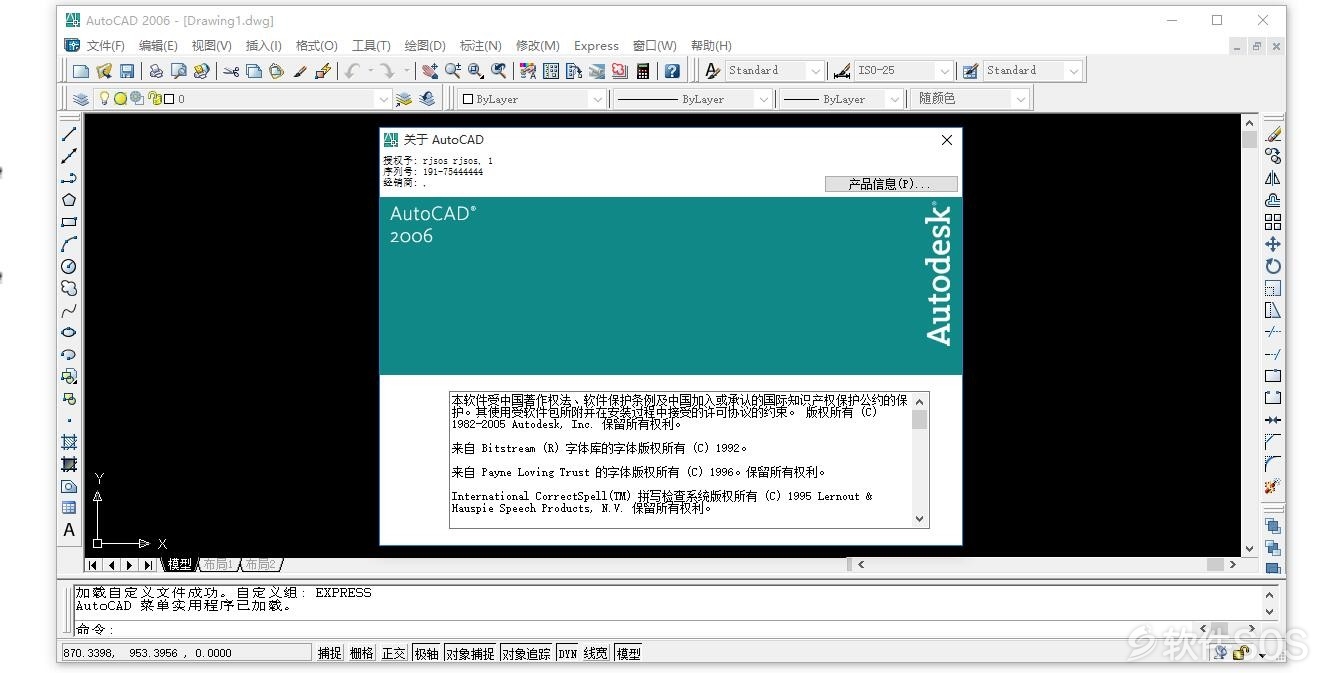
Task: Open the 帮助(H) menu
Action: 711,46
